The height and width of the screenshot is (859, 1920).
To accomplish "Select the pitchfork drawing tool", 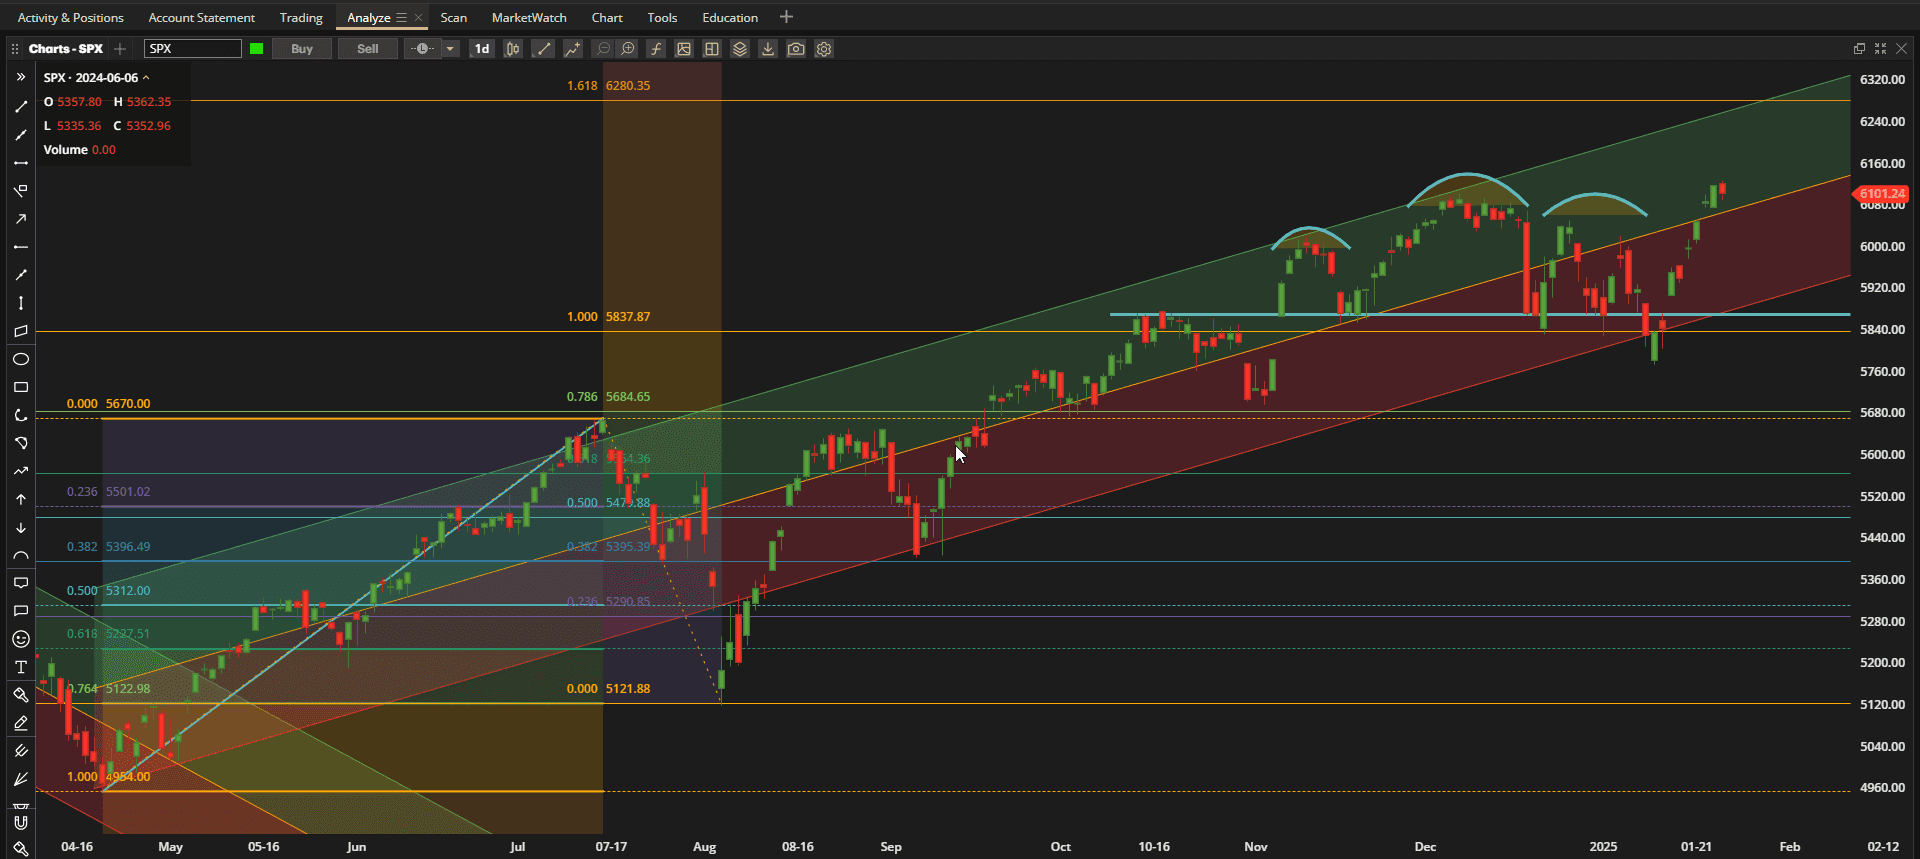I will click(21, 751).
